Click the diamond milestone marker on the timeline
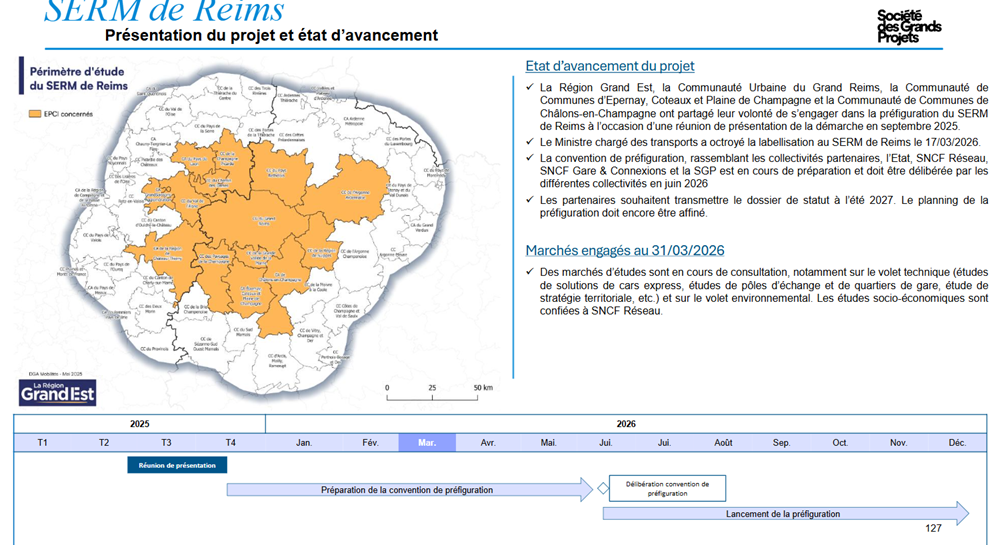1000x545 pixels. coord(603,489)
